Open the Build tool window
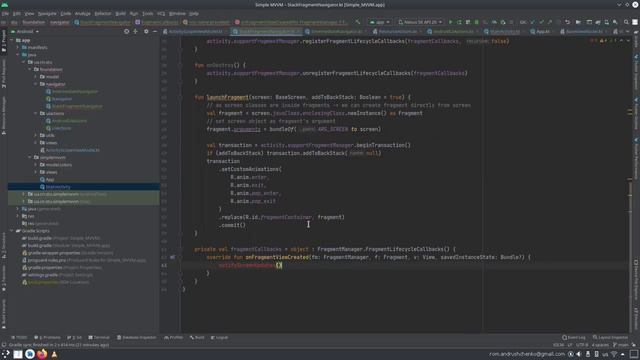Viewport: 640px width, 360px height. [x=197, y=338]
